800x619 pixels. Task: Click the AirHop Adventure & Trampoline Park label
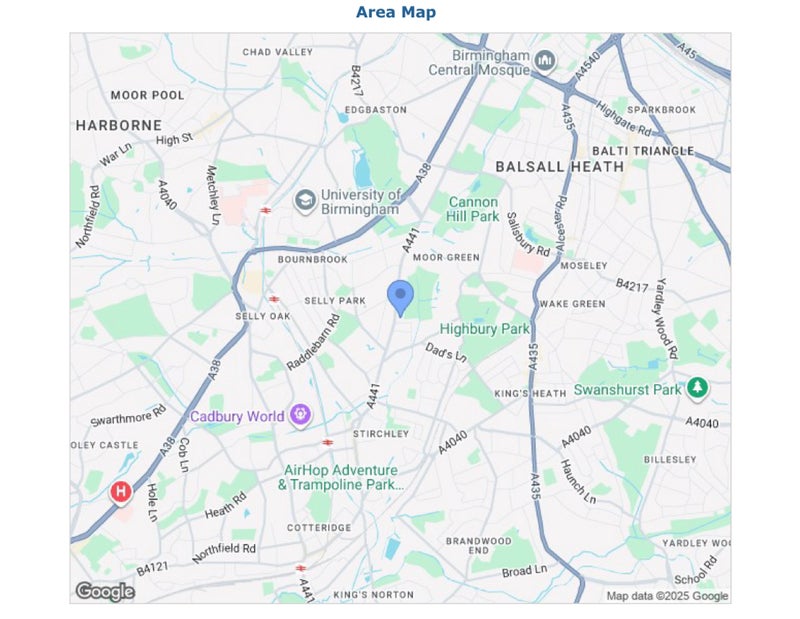pos(340,477)
